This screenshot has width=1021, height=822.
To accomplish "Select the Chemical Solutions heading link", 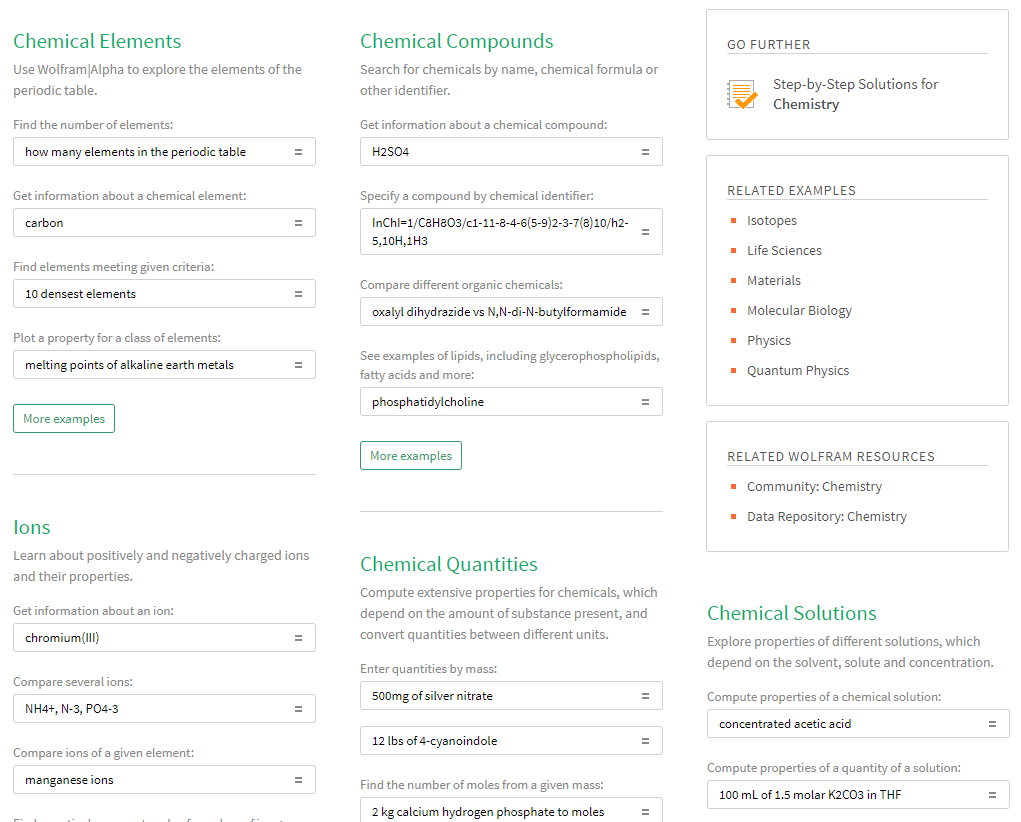I will click(x=791, y=613).
